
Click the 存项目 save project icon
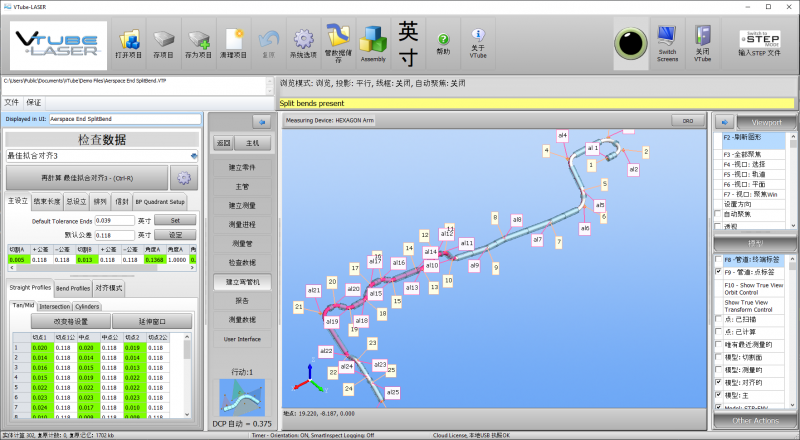[163, 40]
